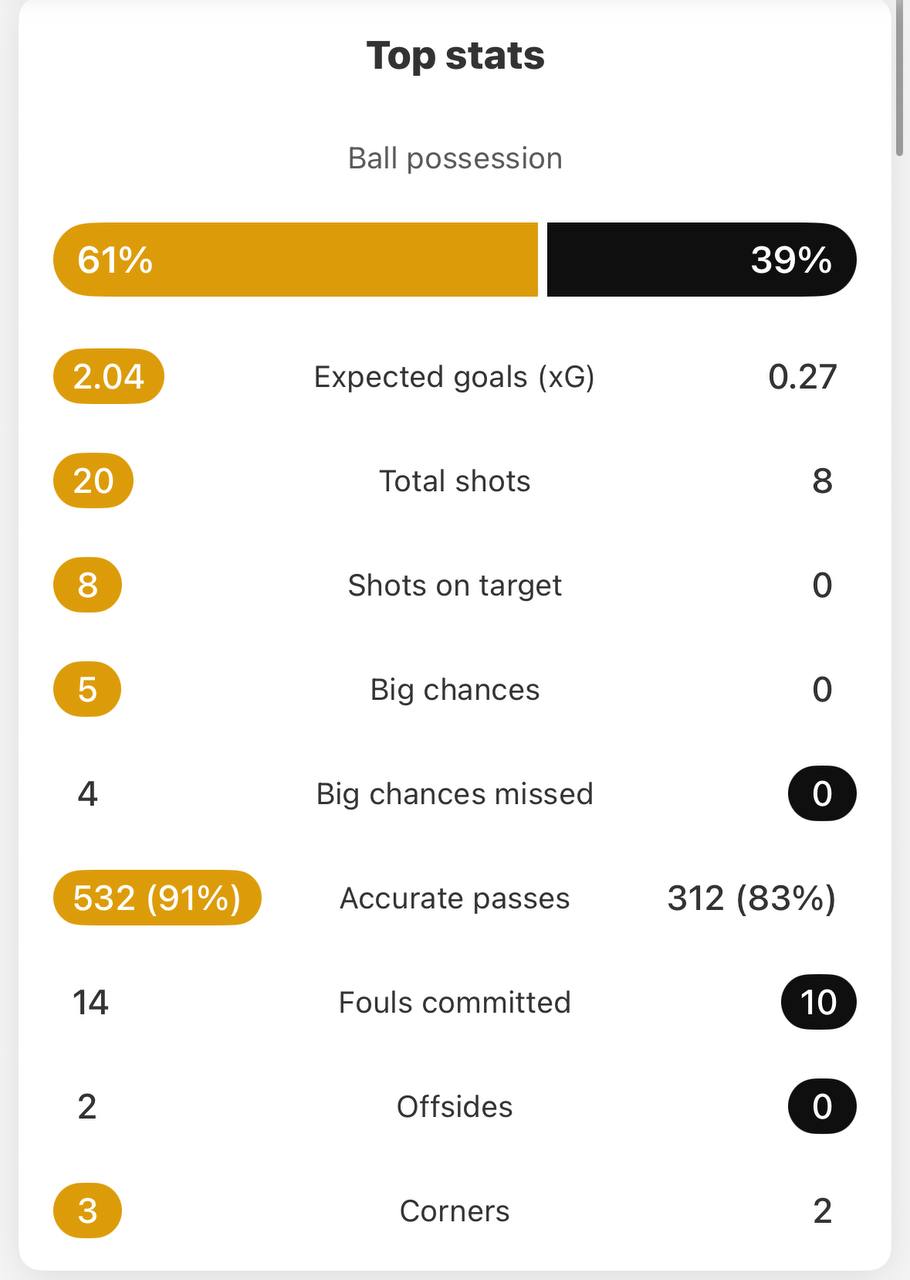
Task: Tap the black 0 offsides badge
Action: click(x=822, y=1106)
